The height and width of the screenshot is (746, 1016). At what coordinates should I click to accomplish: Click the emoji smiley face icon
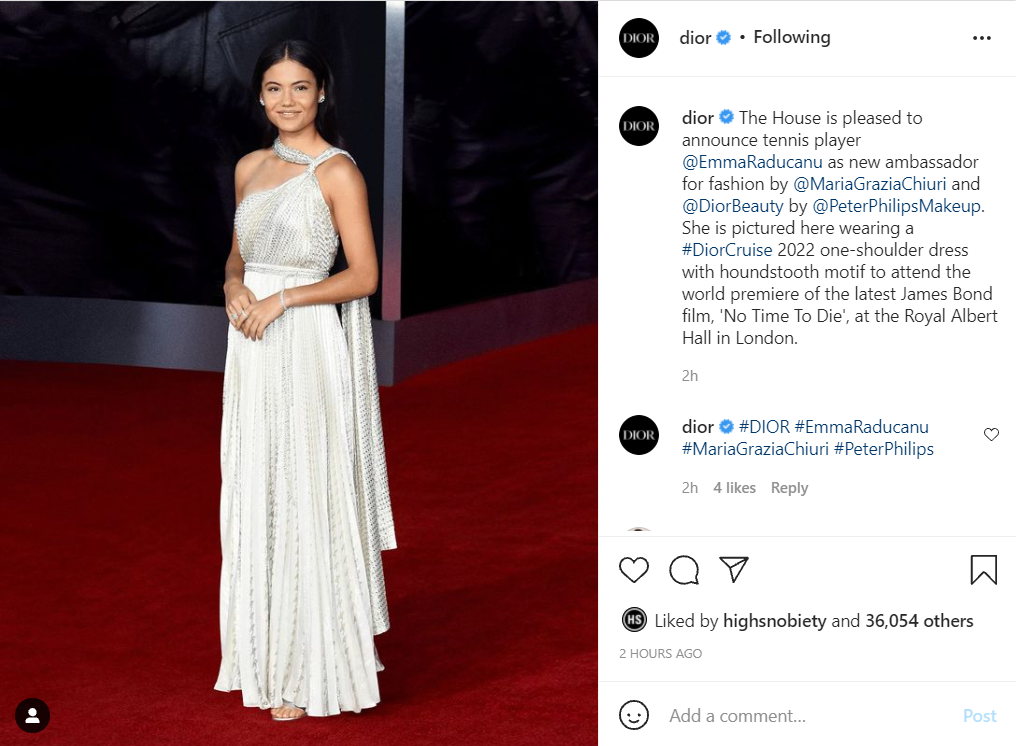634,716
